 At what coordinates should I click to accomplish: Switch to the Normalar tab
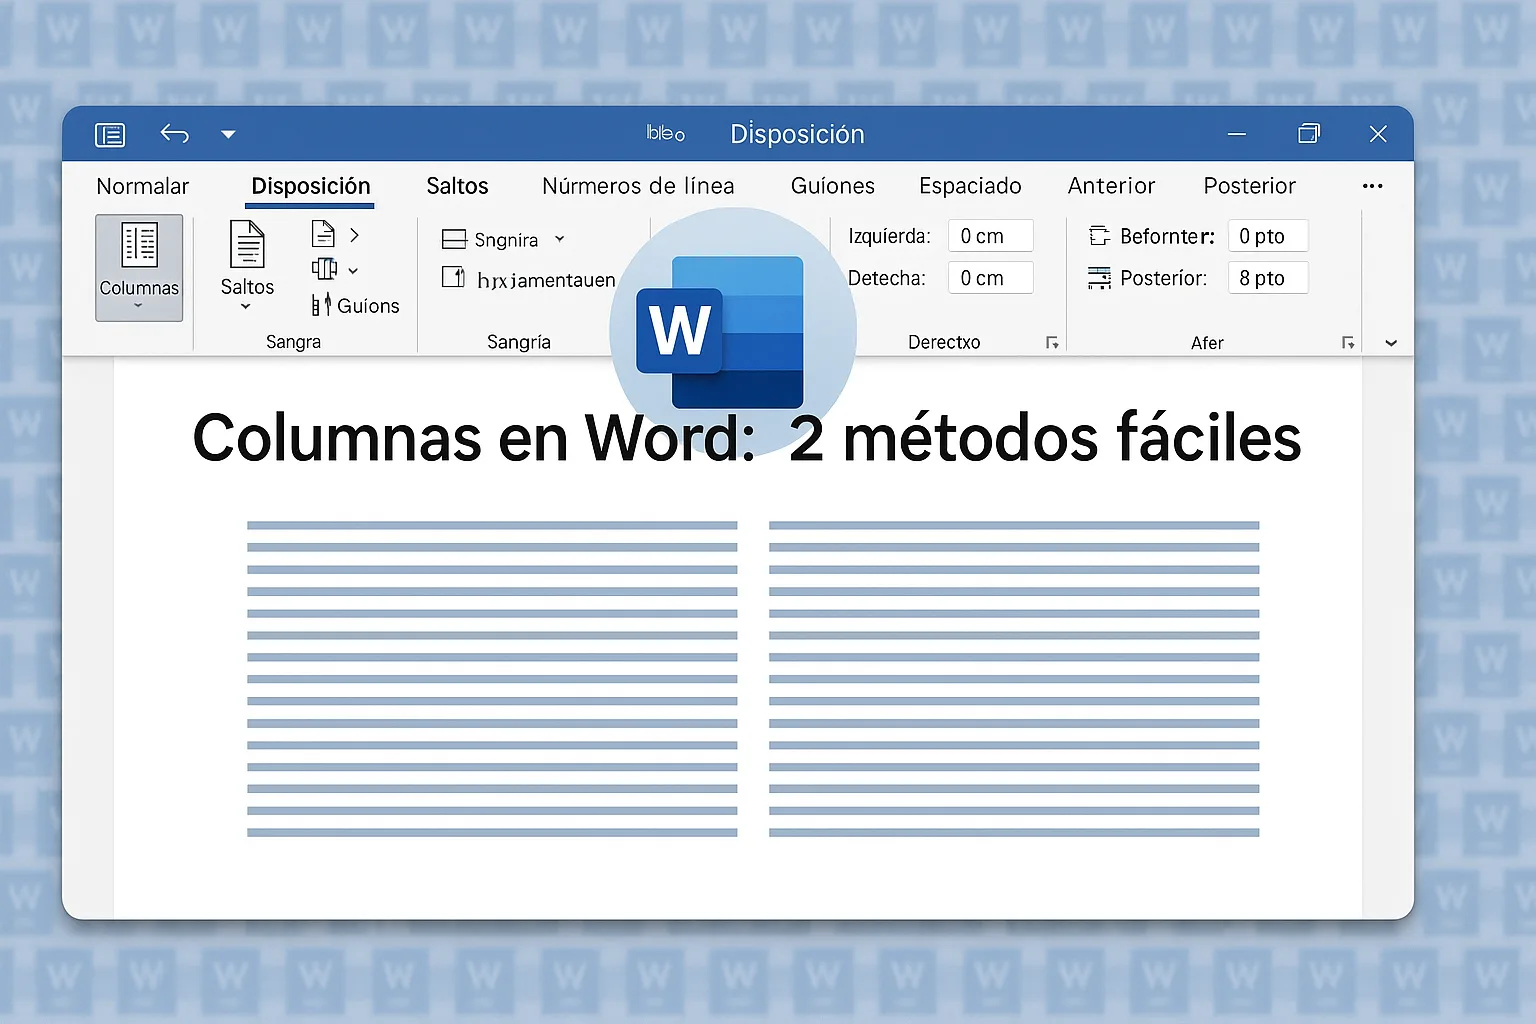pyautogui.click(x=142, y=186)
